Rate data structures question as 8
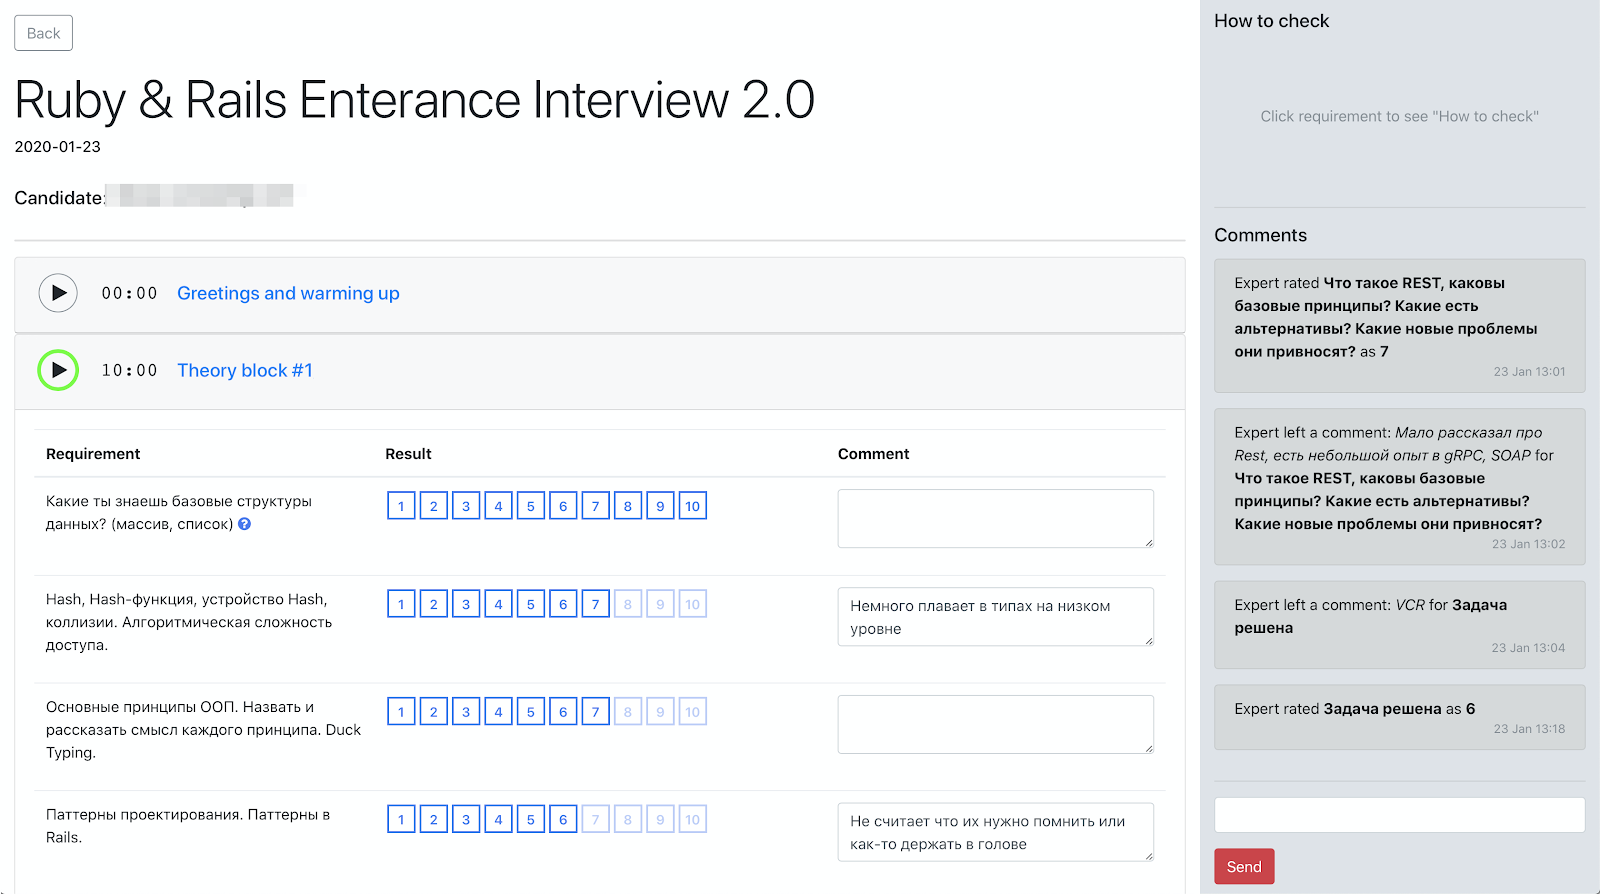This screenshot has height=894, width=1600. coord(628,506)
